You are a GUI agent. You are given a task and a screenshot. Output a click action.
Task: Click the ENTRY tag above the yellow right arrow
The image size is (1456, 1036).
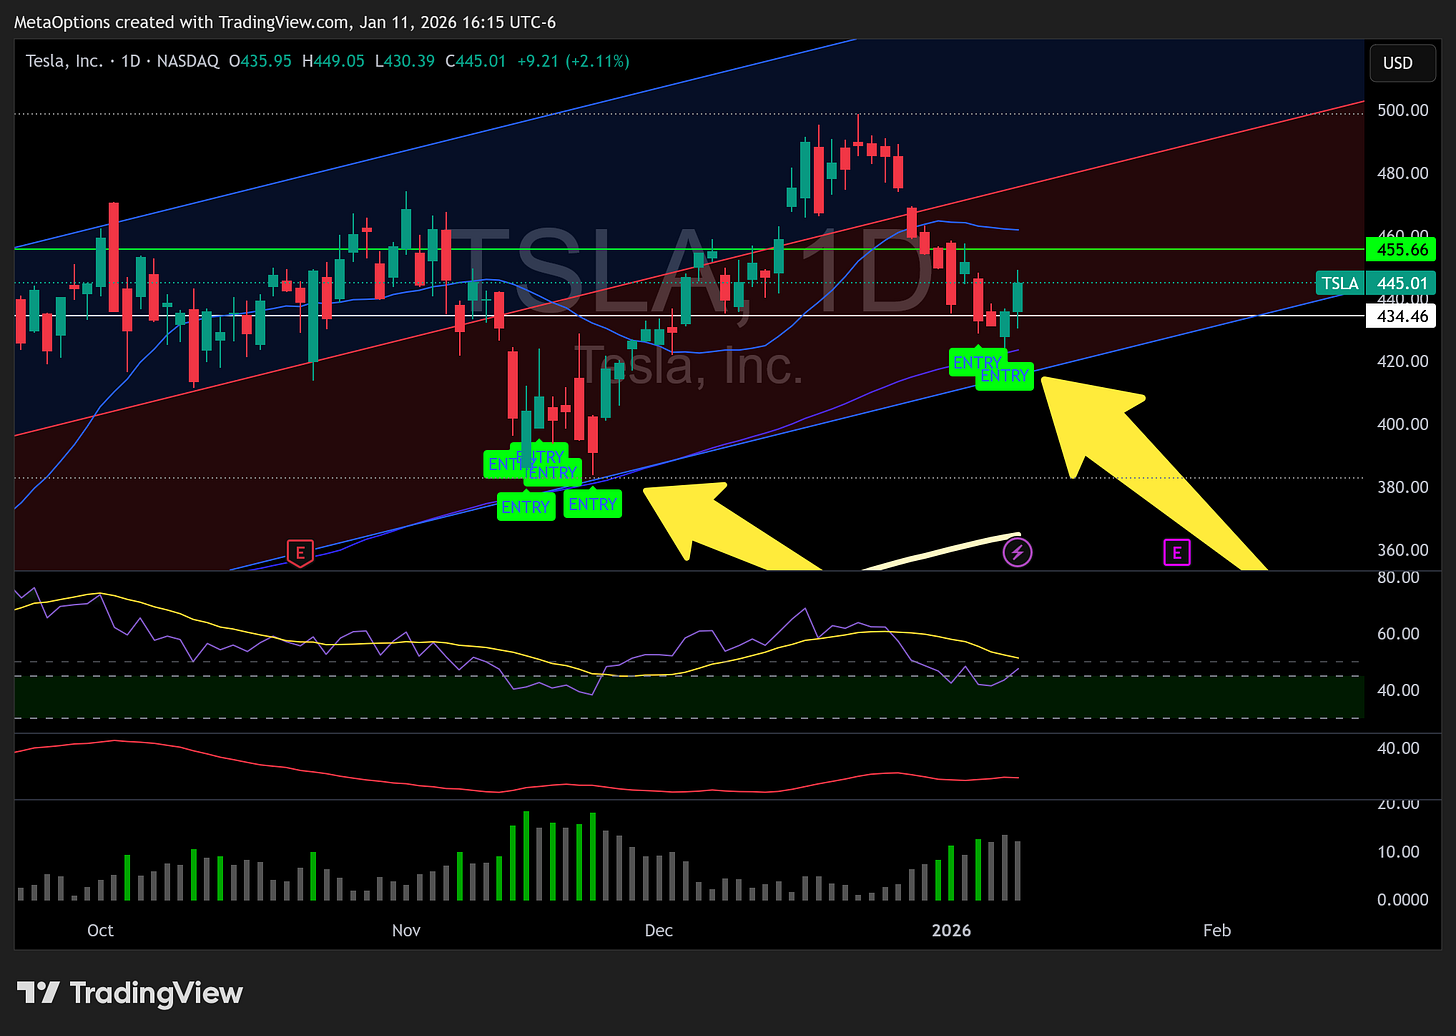1003,376
